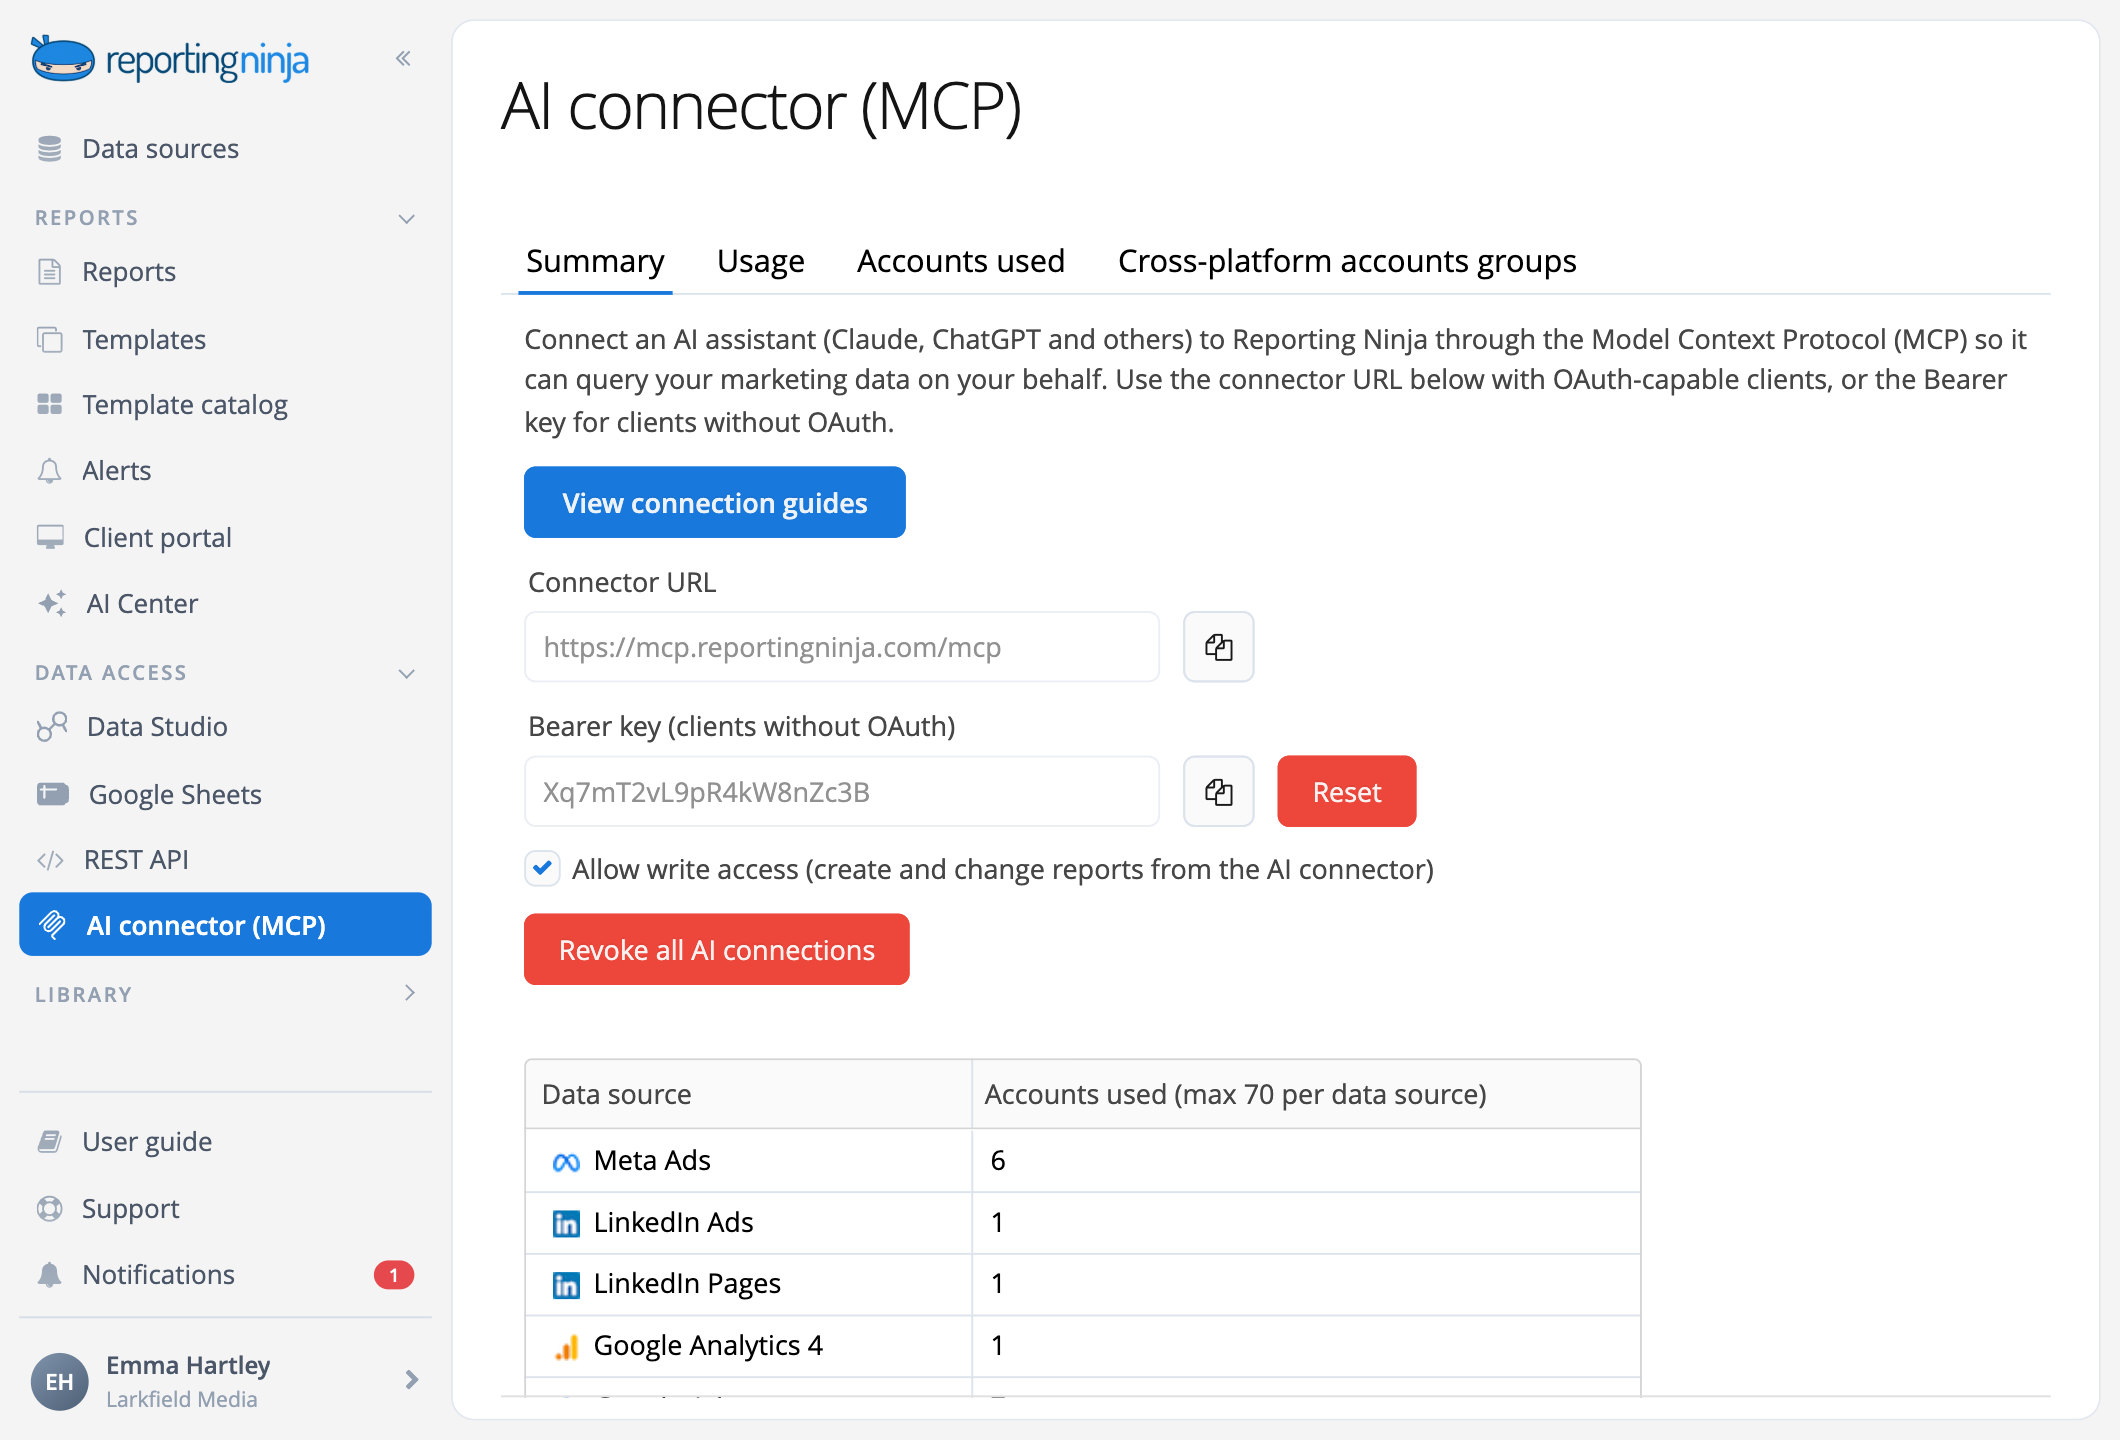This screenshot has height=1440, width=2120.
Task: Select the Google Analytics 4 row
Action: (1082, 1346)
